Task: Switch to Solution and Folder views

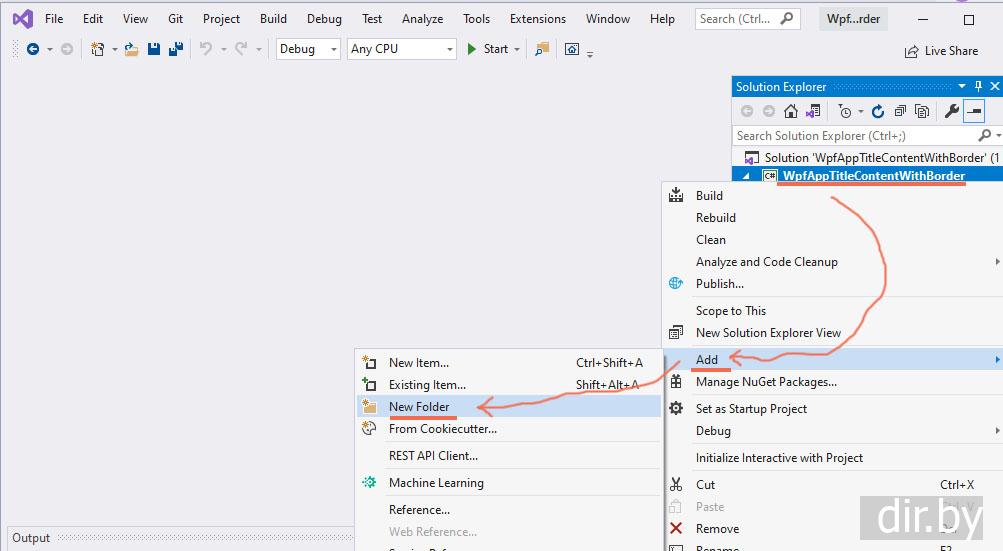Action: pyautogui.click(x=813, y=112)
